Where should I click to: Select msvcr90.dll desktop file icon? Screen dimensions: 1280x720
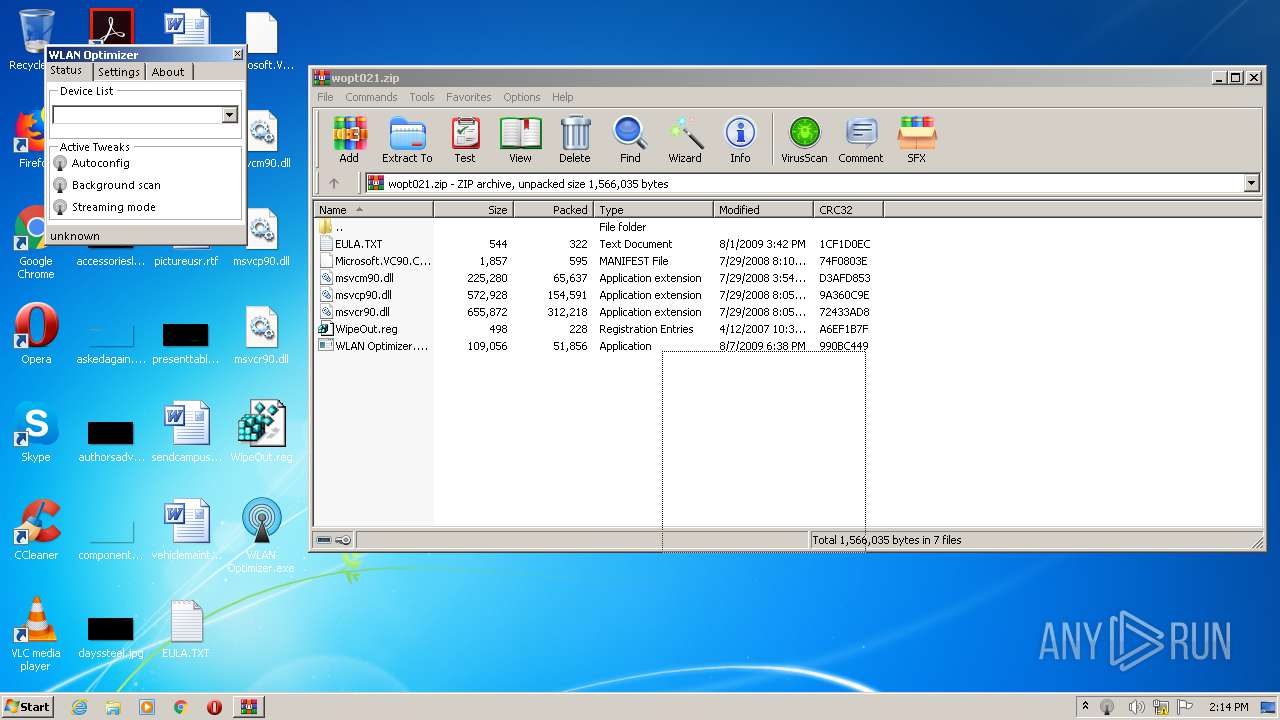tap(261, 334)
